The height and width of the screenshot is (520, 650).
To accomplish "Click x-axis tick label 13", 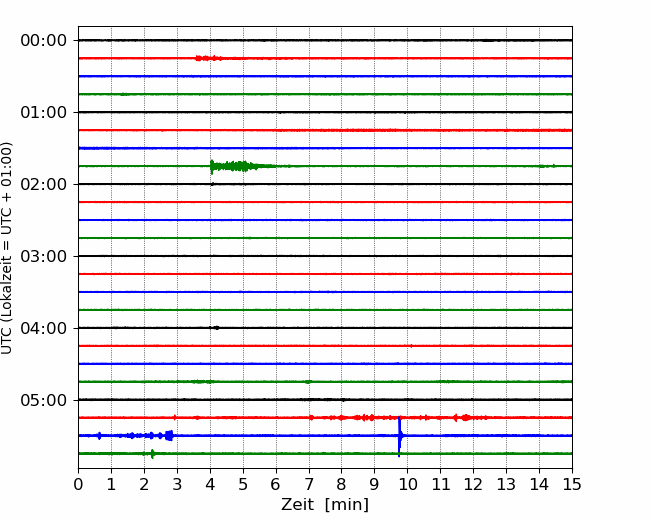I will click(506, 484).
